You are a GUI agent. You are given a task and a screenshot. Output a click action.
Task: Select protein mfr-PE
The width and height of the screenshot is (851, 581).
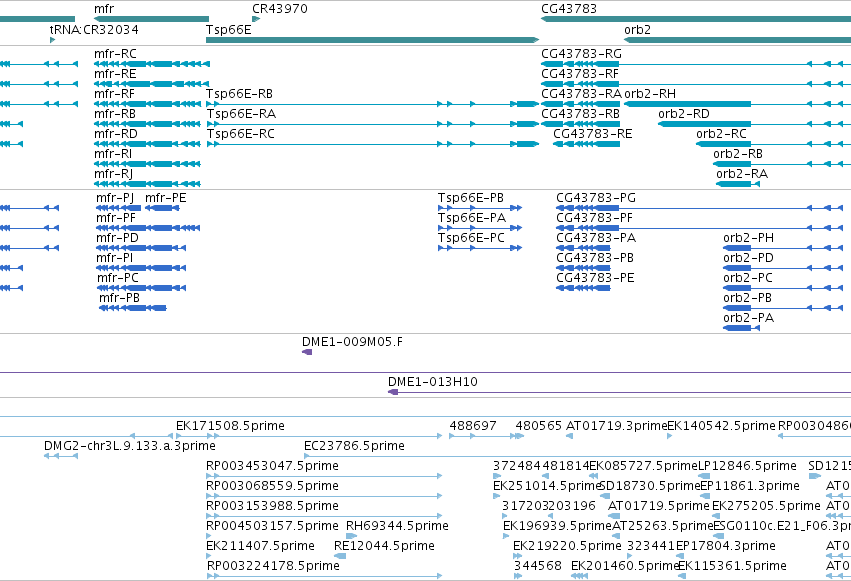(162, 208)
